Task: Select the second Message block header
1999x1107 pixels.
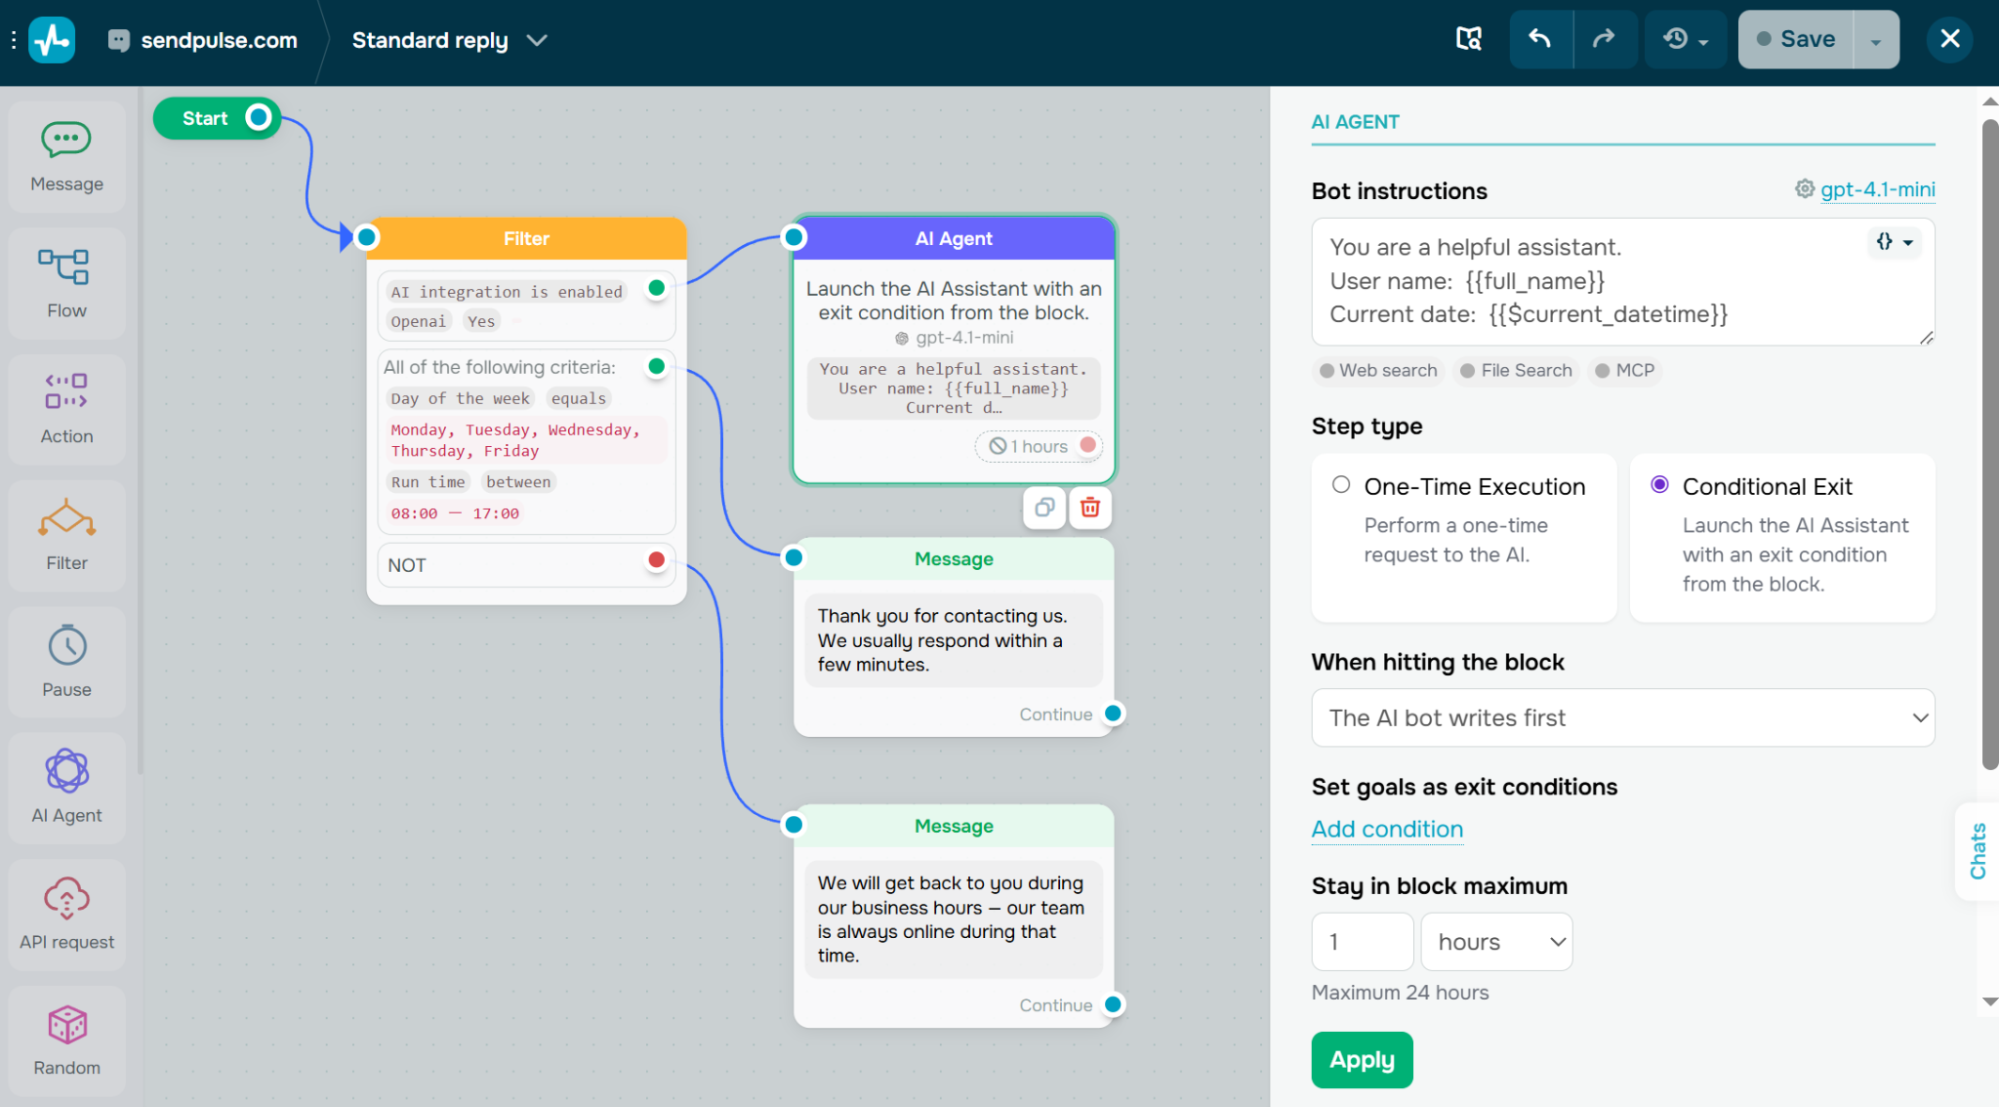Action: pos(954,826)
